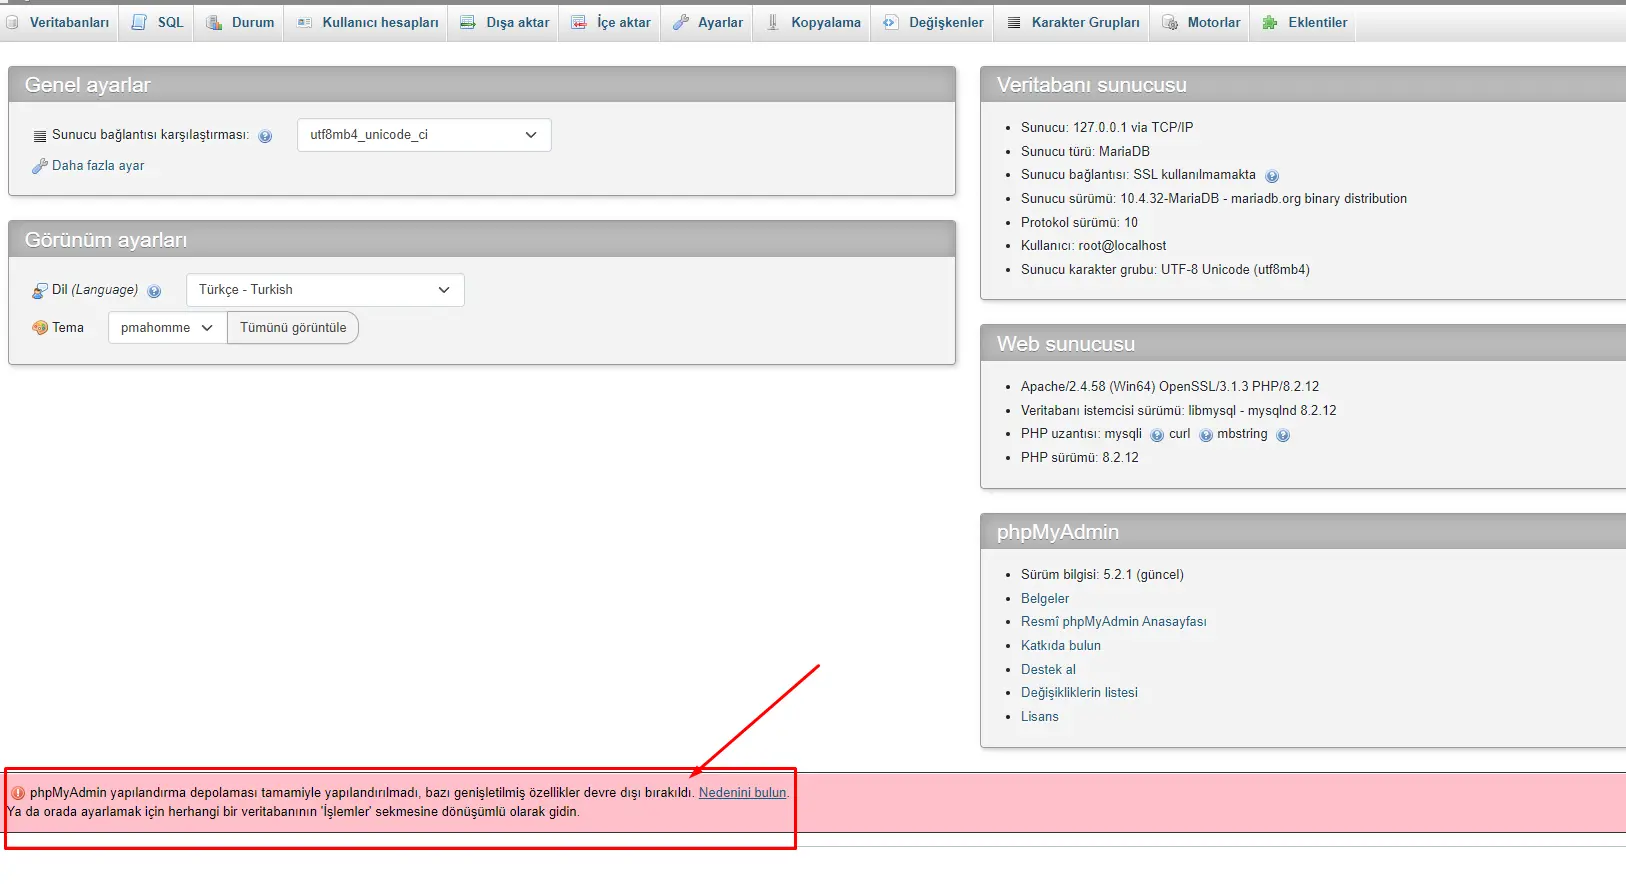1626x885 pixels.
Task: Open help icon after curl extension
Action: click(1206, 435)
